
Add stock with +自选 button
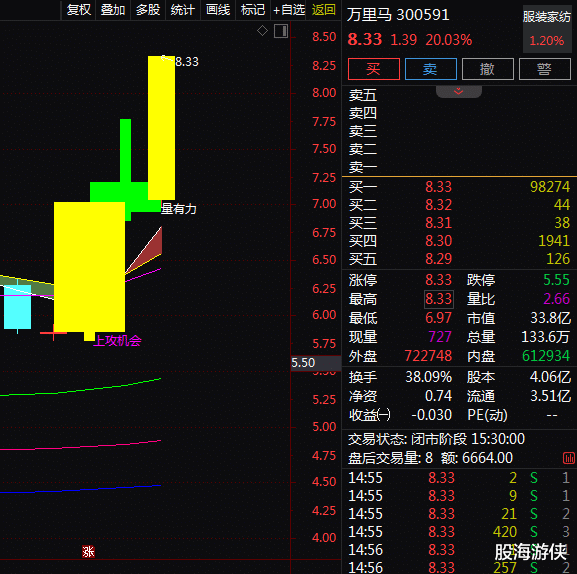pyautogui.click(x=289, y=10)
